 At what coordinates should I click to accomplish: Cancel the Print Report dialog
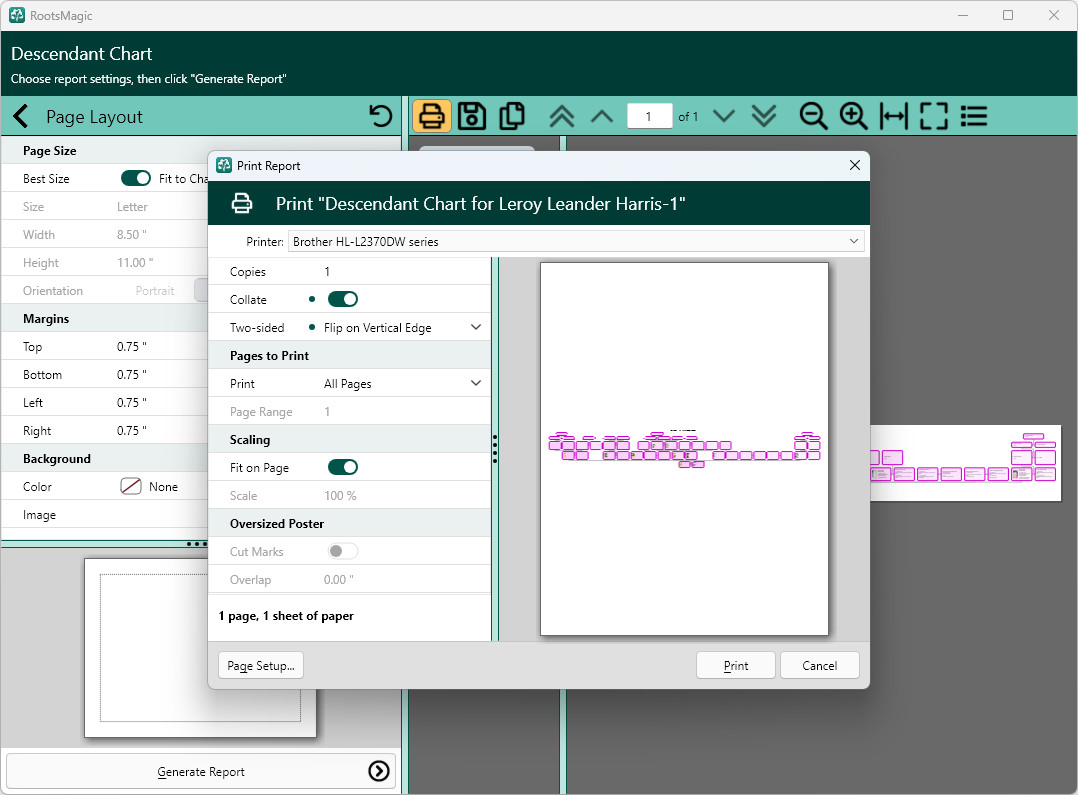820,665
